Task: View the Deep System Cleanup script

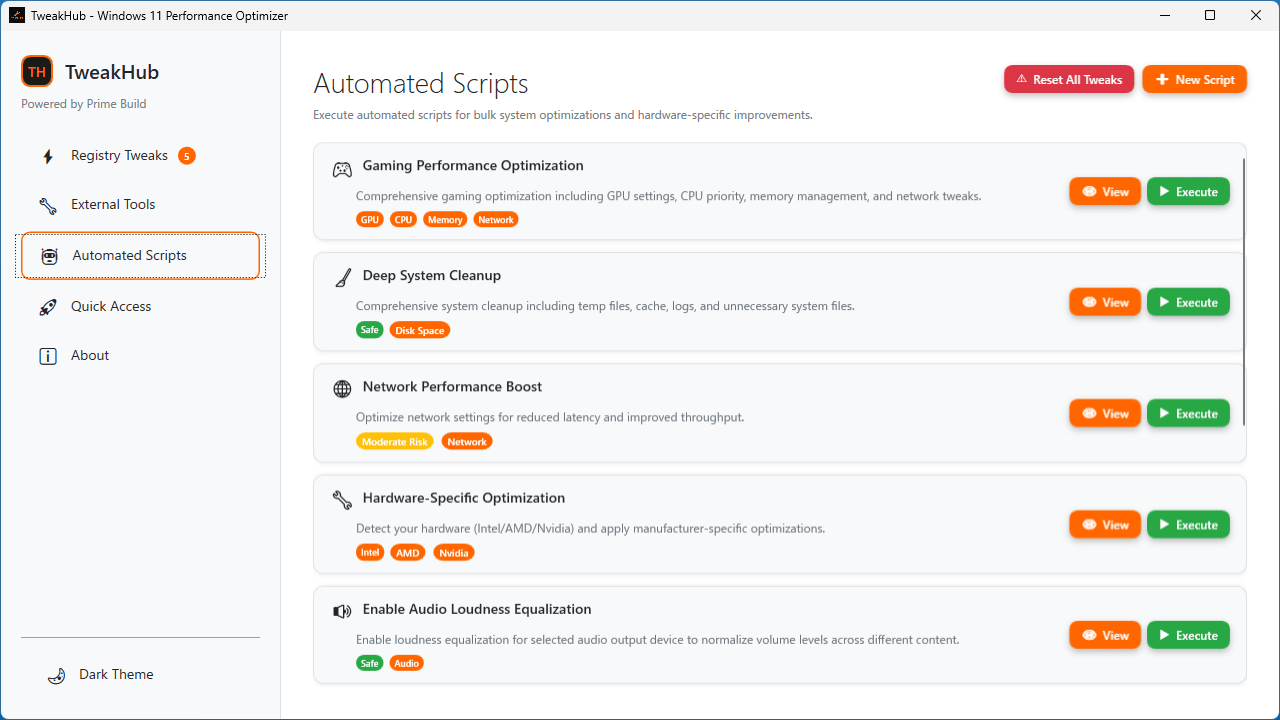Action: tap(1104, 303)
